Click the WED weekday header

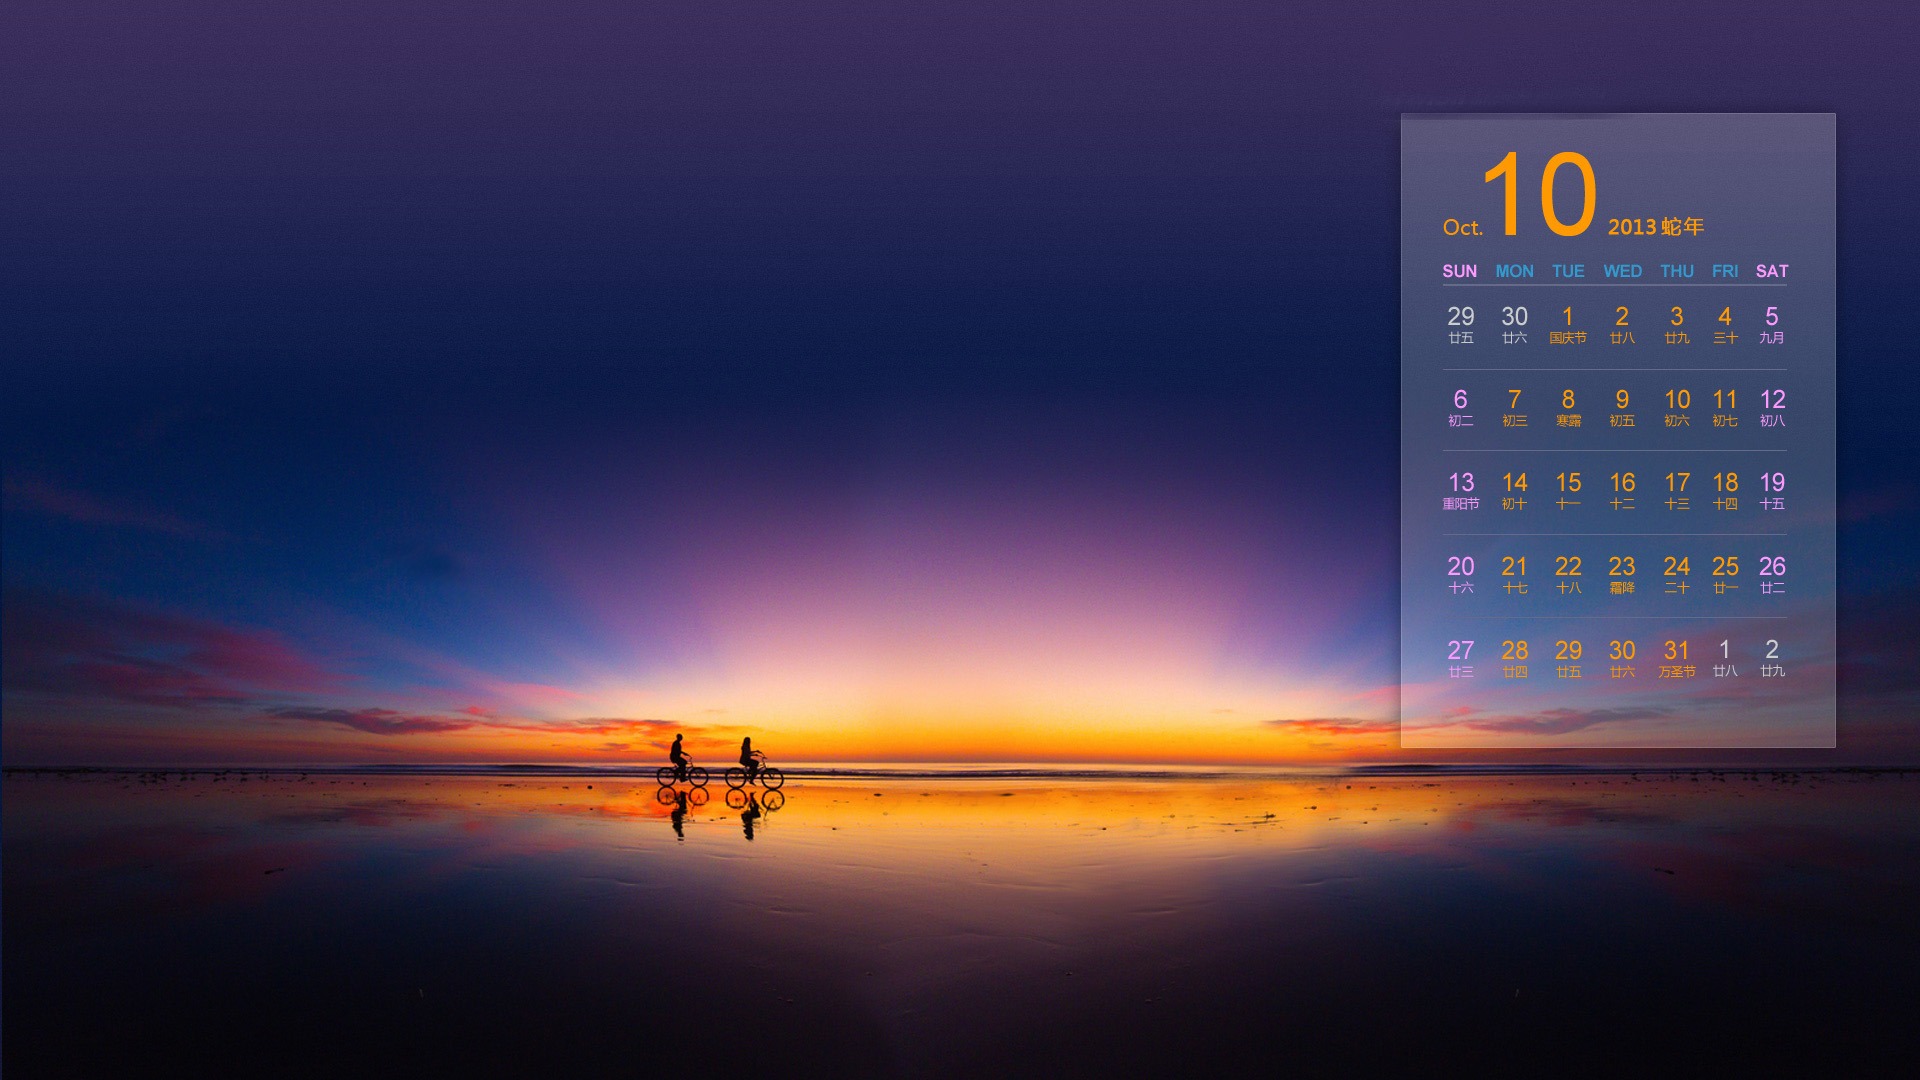[1622, 271]
